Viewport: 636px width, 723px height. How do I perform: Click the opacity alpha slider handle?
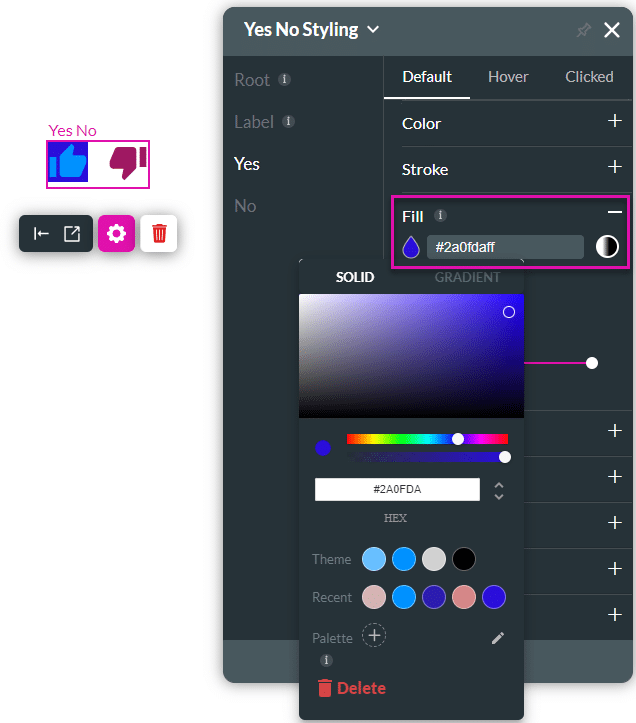tap(505, 457)
